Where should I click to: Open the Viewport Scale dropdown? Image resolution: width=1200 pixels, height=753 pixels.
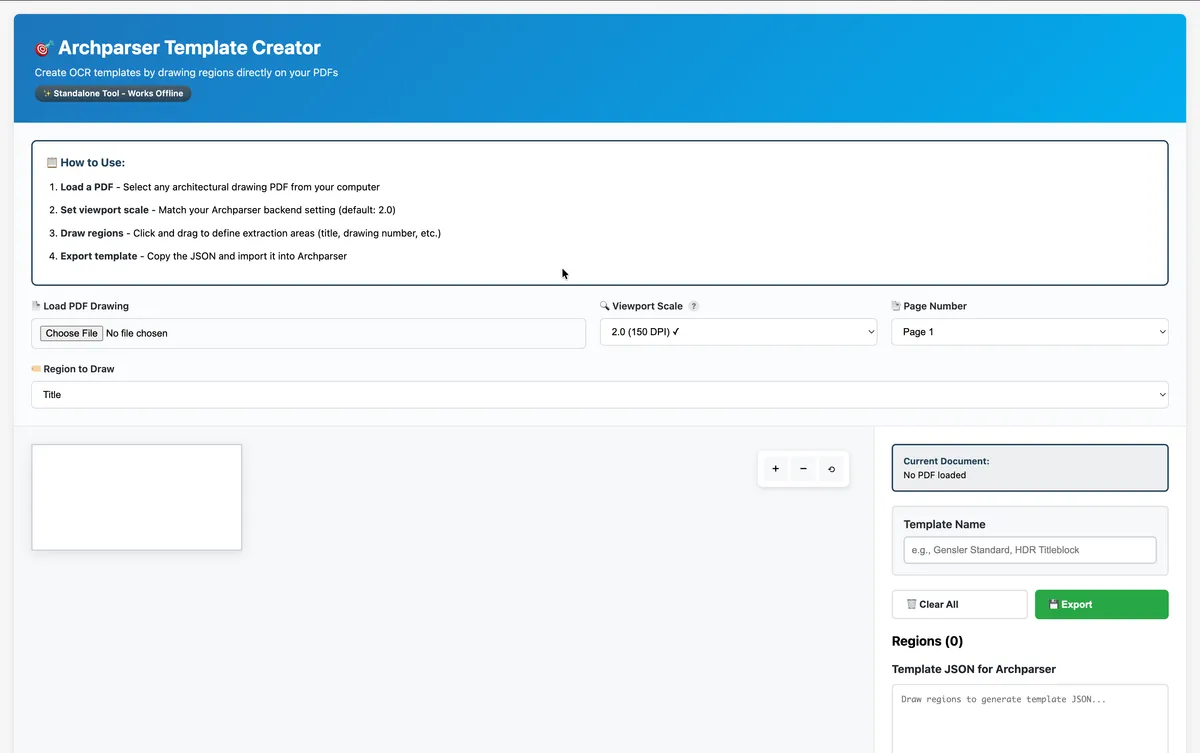pos(738,331)
